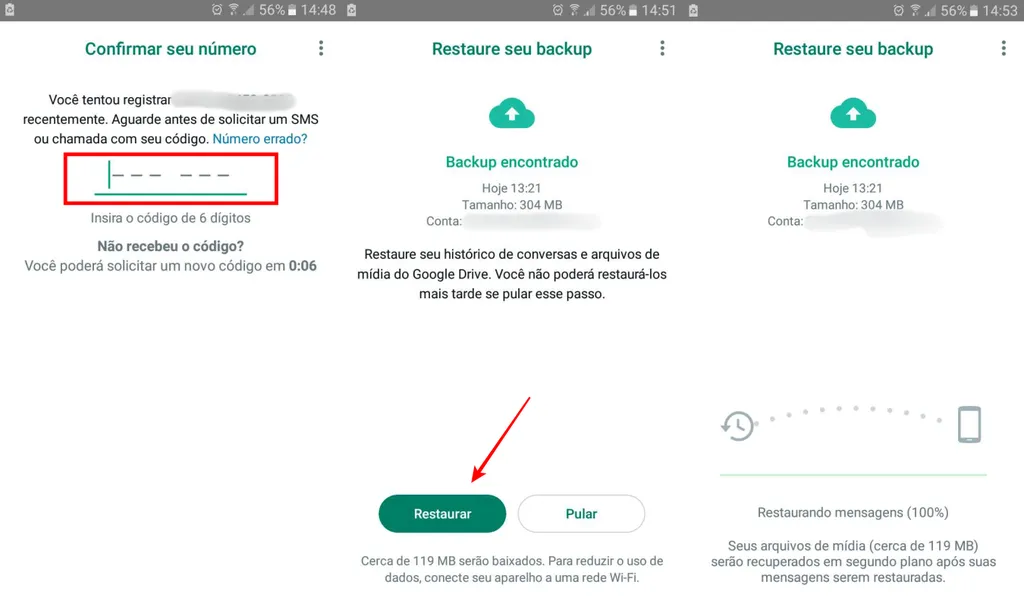Tap Backup encontrado heading on middle screen

[512, 162]
